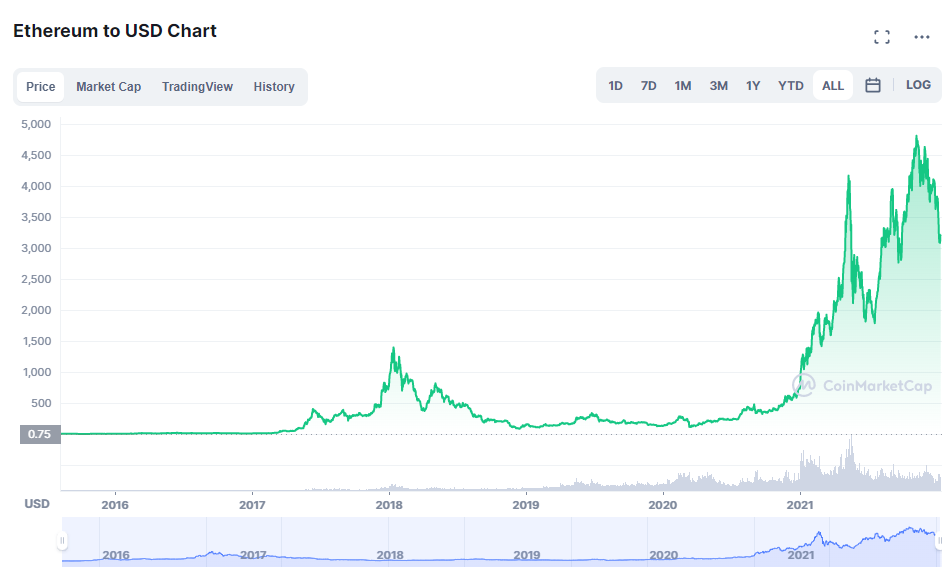Toggle the LOG scale button
Image resolution: width=949 pixels, height=574 pixels.
coord(918,85)
